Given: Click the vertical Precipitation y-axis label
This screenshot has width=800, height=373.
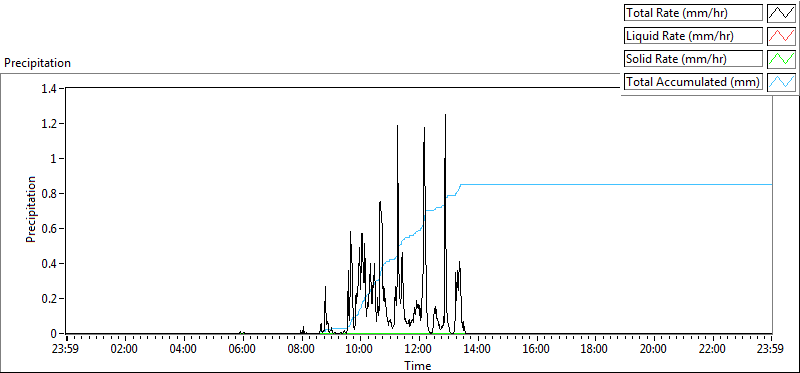Looking at the screenshot, I should tap(31, 209).
